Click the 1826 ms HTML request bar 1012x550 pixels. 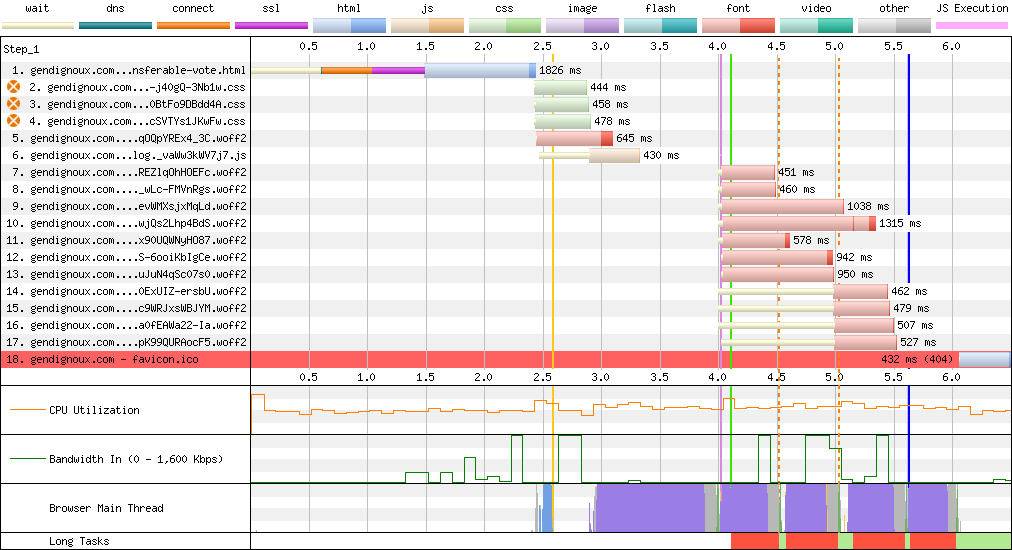[480, 70]
